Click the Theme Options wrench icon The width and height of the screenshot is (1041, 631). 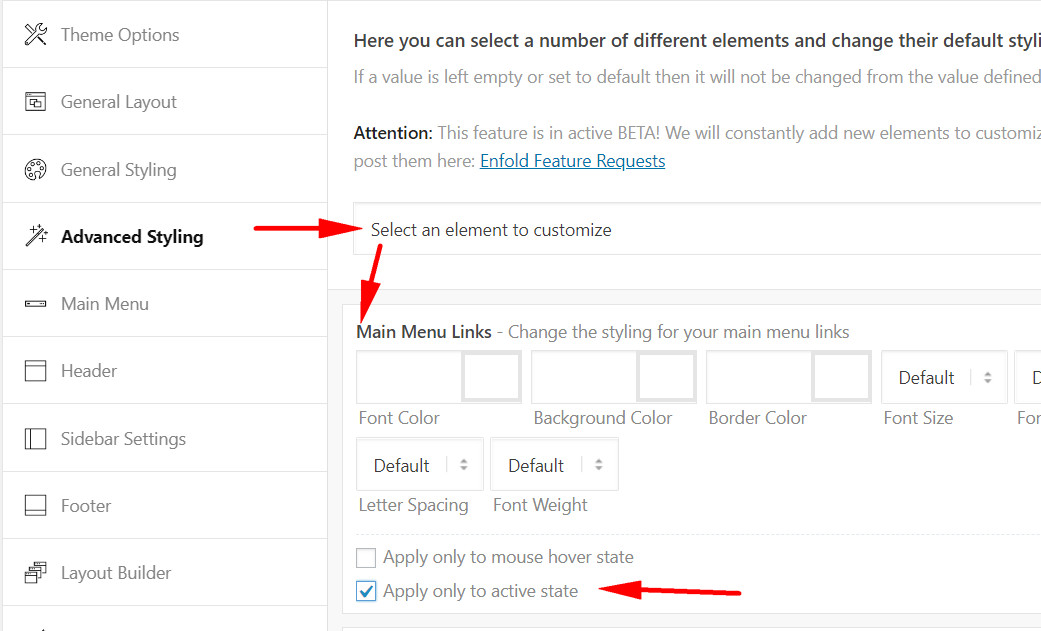pos(36,35)
